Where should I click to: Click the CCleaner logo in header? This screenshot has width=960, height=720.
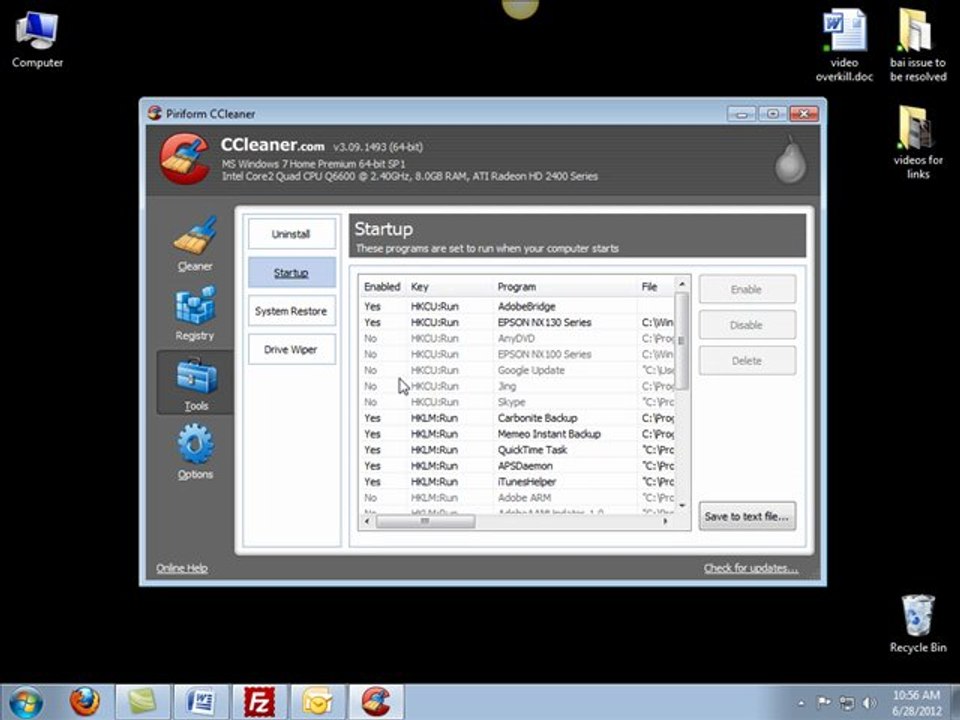[x=184, y=159]
